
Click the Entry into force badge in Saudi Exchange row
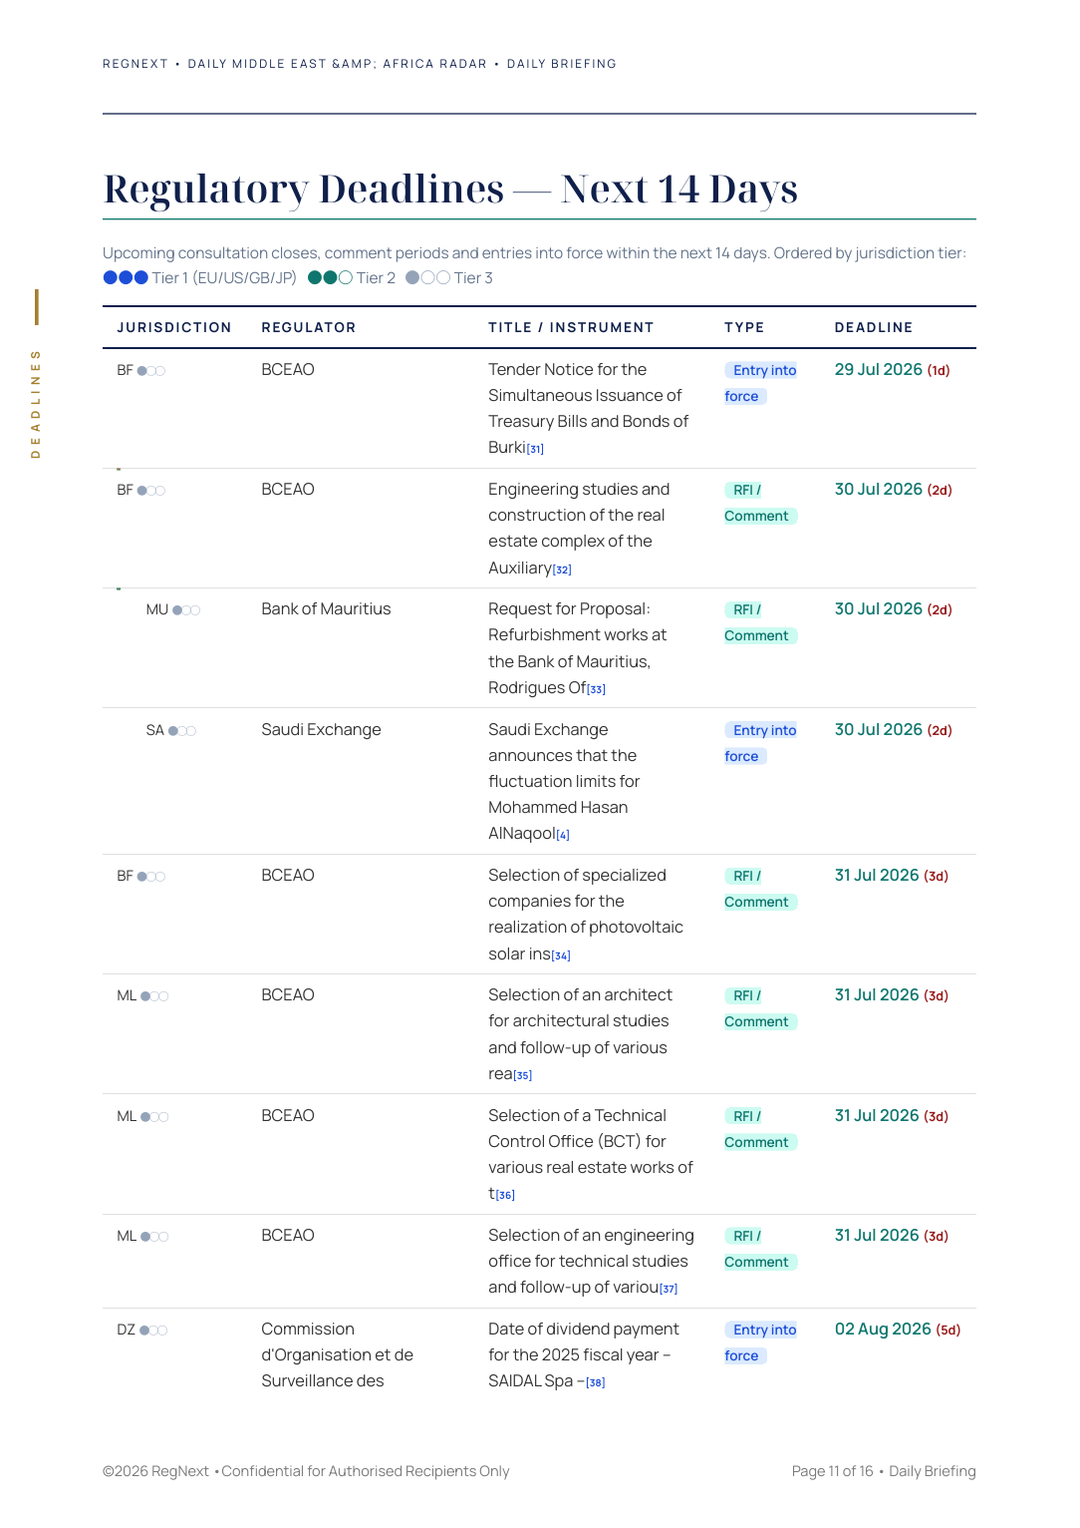click(761, 743)
